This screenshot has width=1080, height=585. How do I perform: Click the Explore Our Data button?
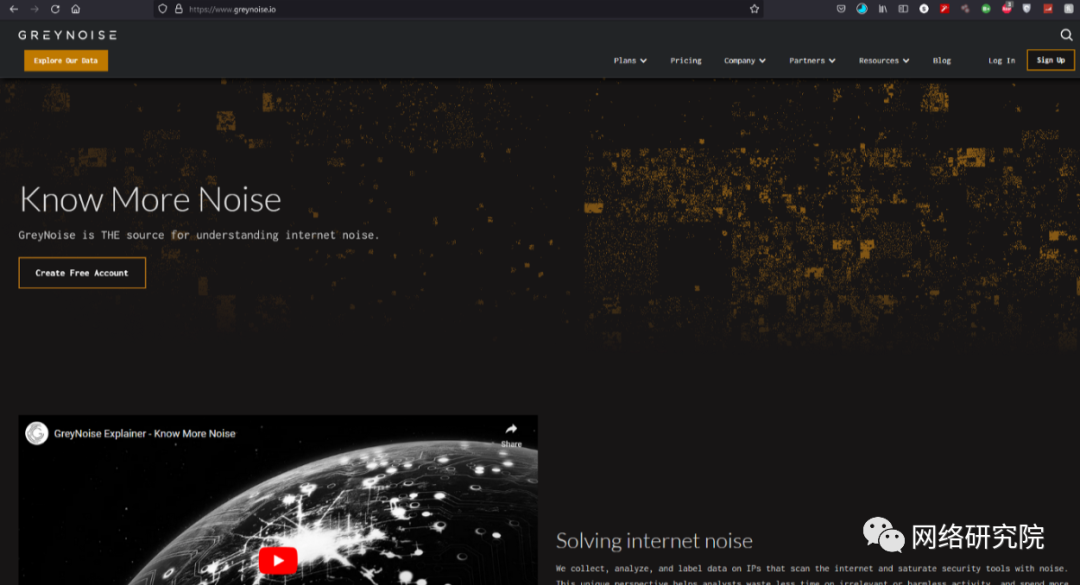click(x=66, y=61)
